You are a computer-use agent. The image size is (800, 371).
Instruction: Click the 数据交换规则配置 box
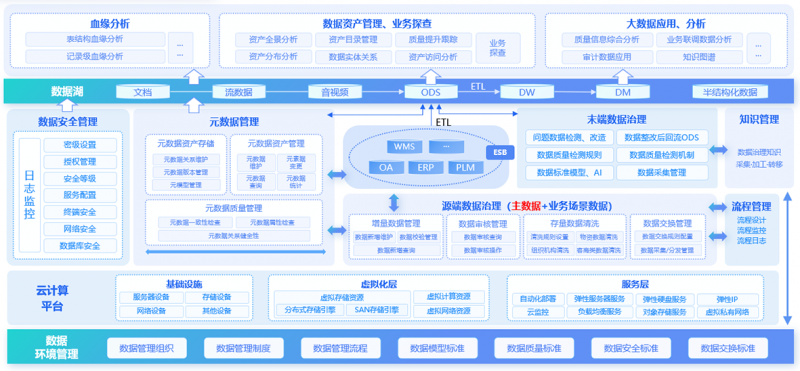667,237
